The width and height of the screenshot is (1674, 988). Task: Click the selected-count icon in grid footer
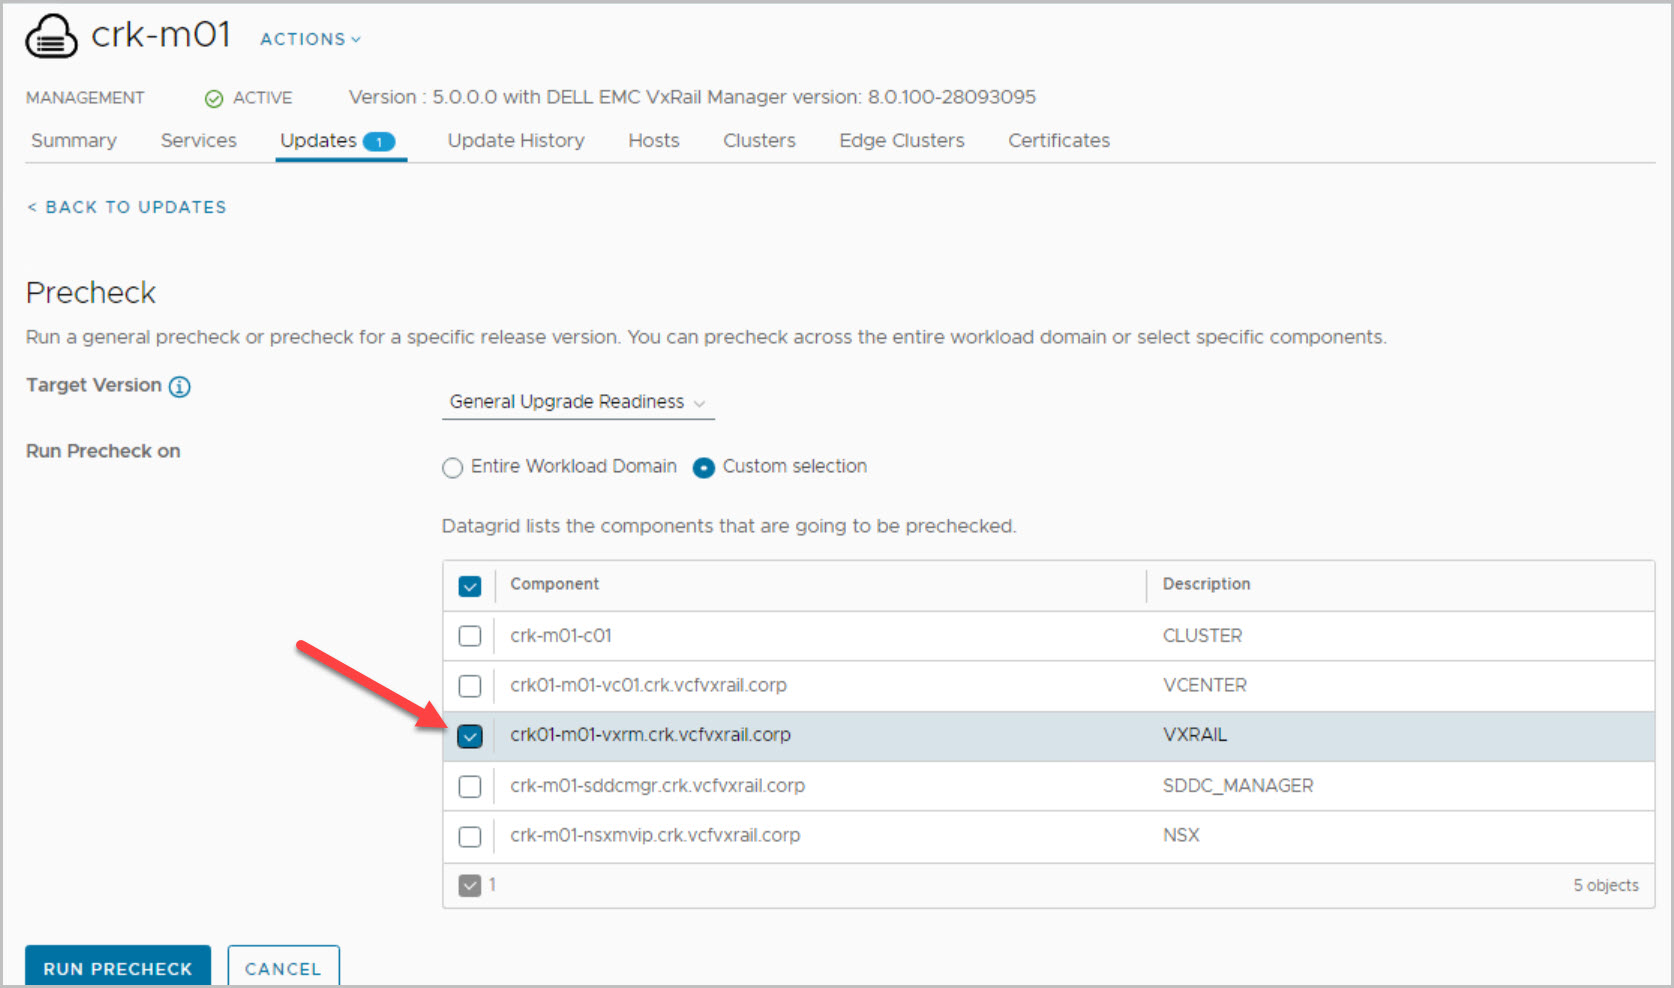pyautogui.click(x=469, y=886)
